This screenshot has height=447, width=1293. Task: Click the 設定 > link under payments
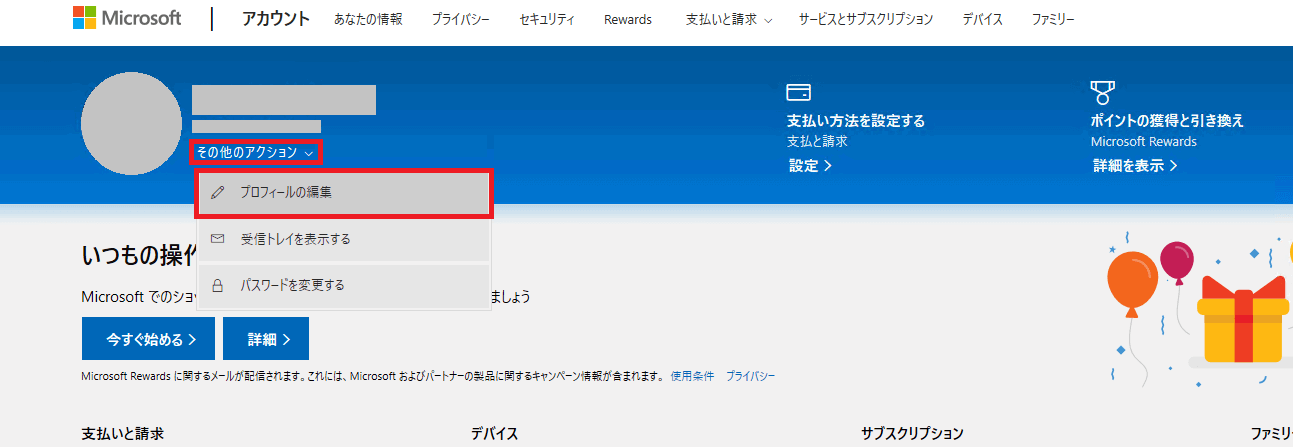[x=810, y=166]
